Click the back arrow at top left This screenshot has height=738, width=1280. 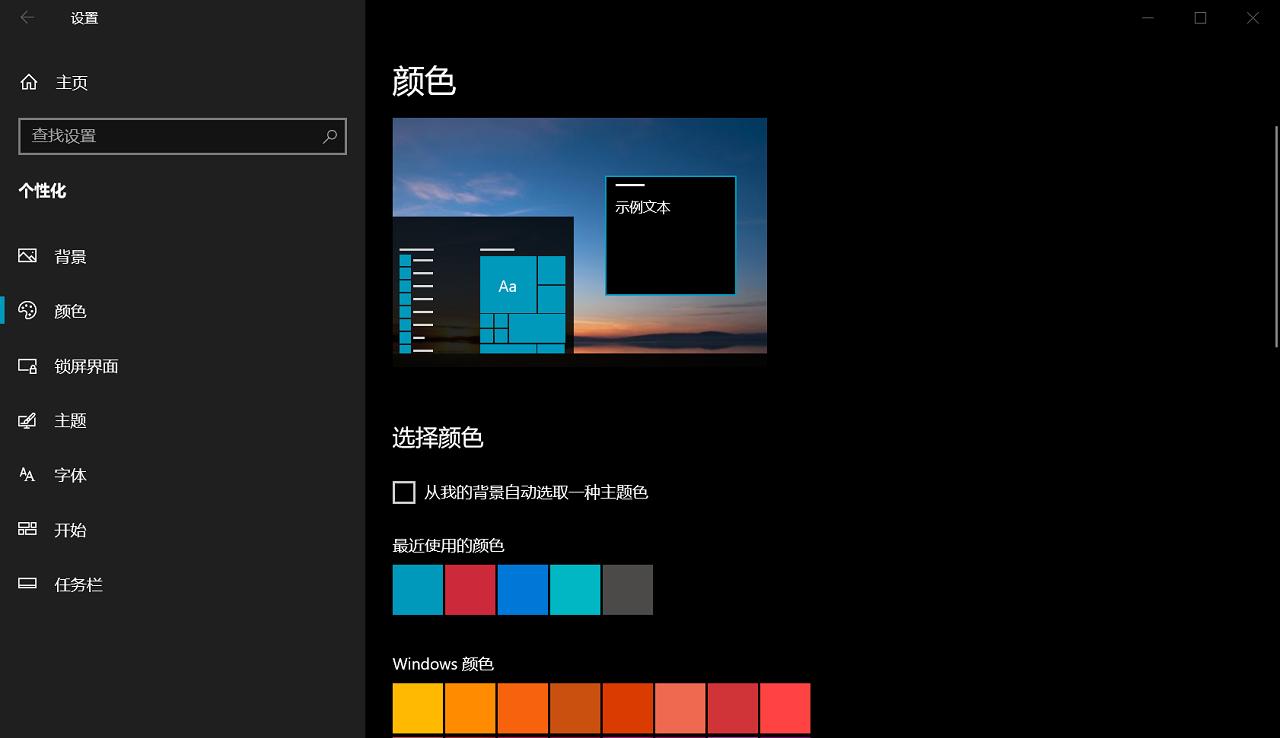click(27, 17)
